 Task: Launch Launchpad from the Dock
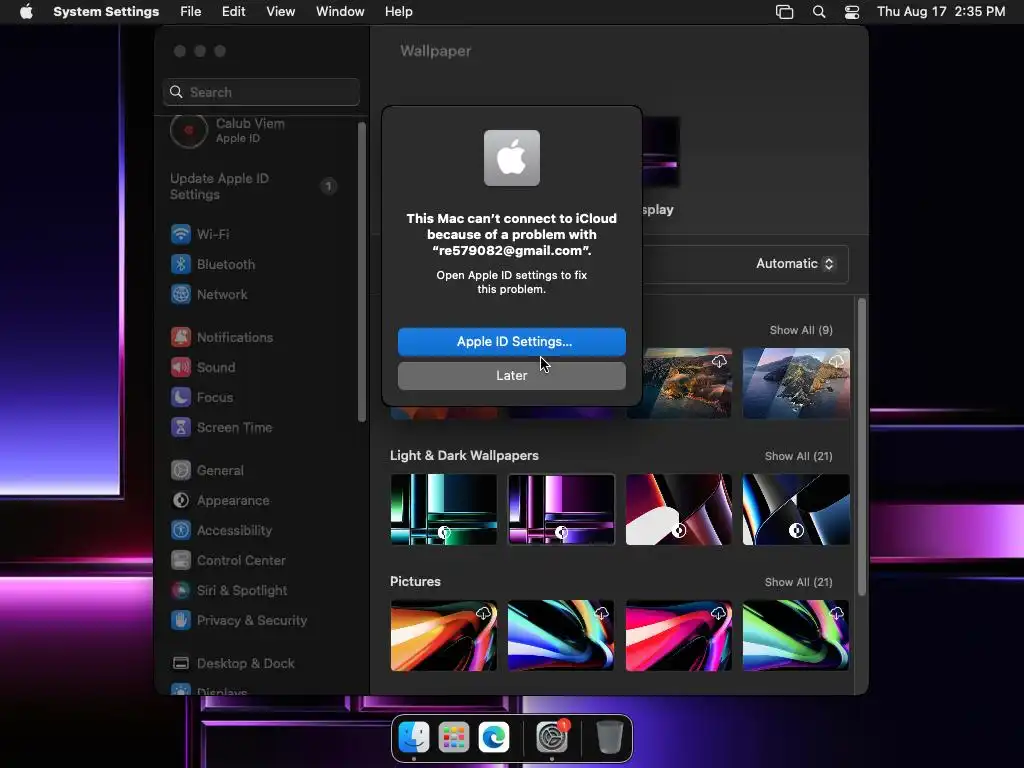[x=454, y=737]
